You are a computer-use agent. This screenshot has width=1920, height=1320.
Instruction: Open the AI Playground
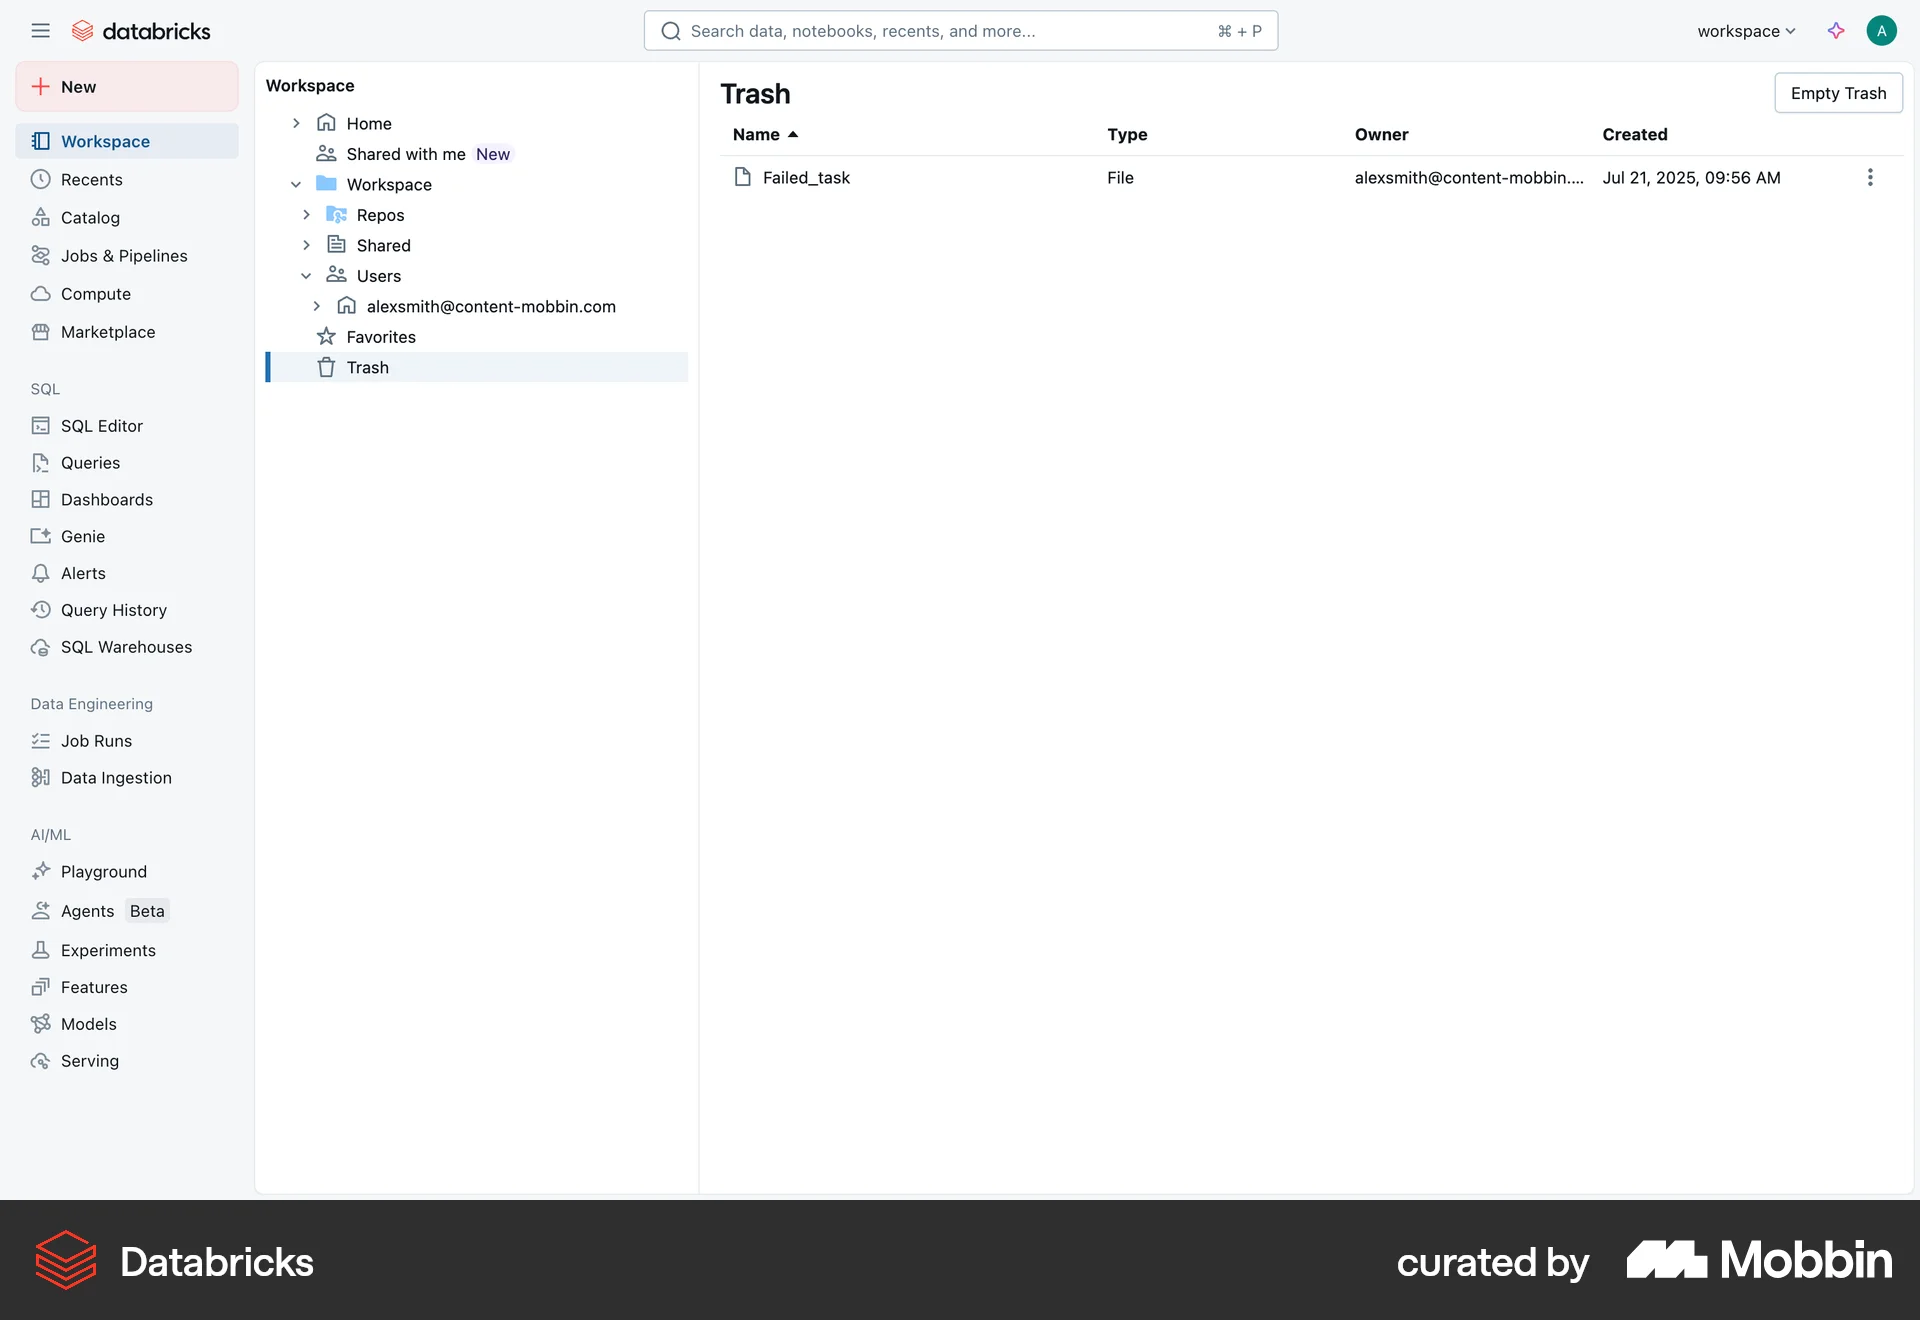pos(103,871)
